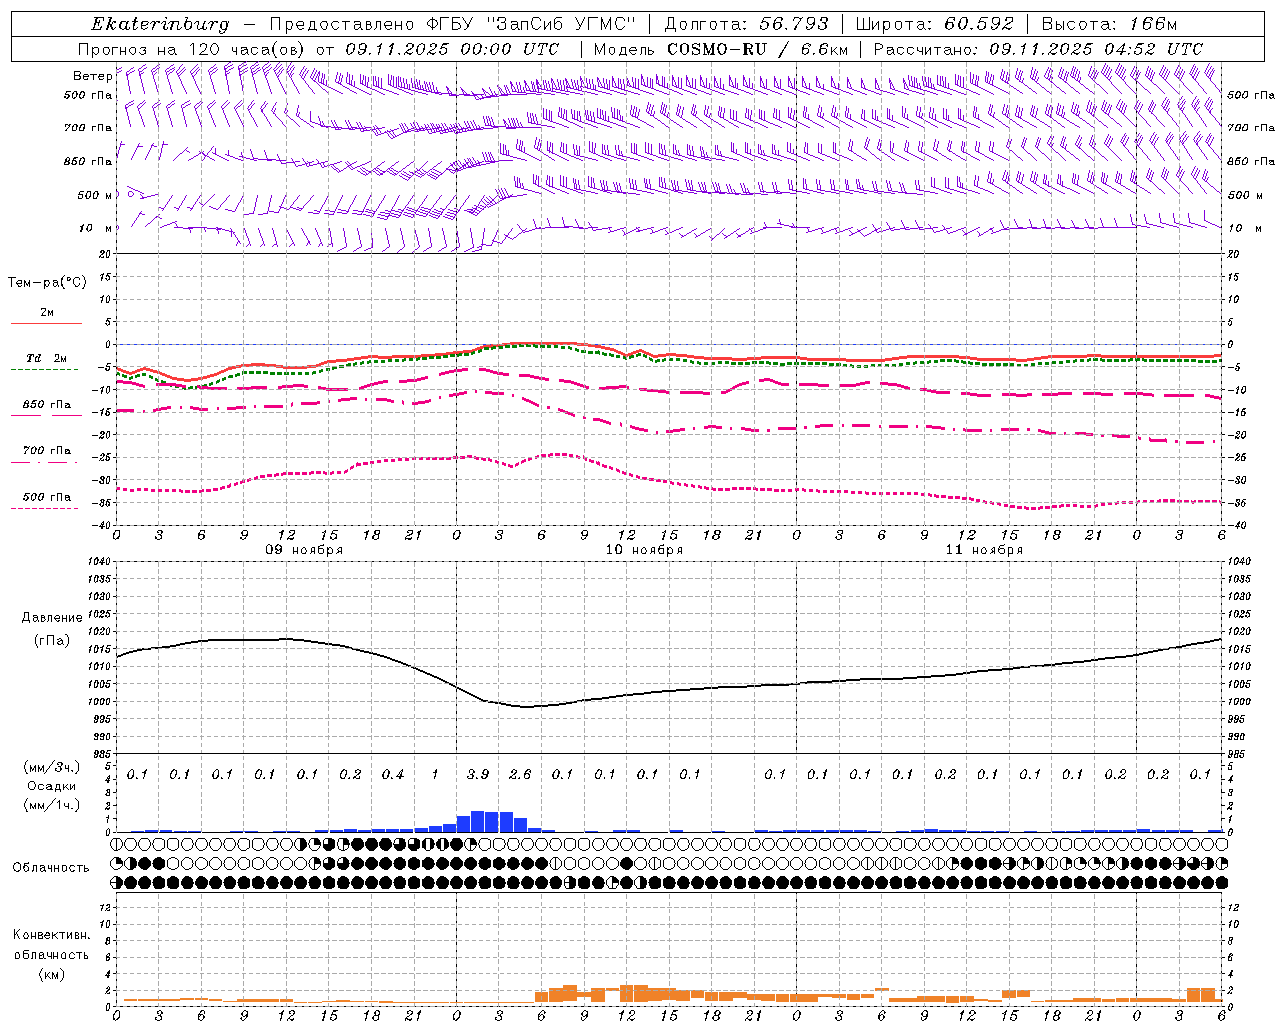Click the 850 гПа temperature legend entry
The width and height of the screenshot is (1280, 1024).
point(46,405)
